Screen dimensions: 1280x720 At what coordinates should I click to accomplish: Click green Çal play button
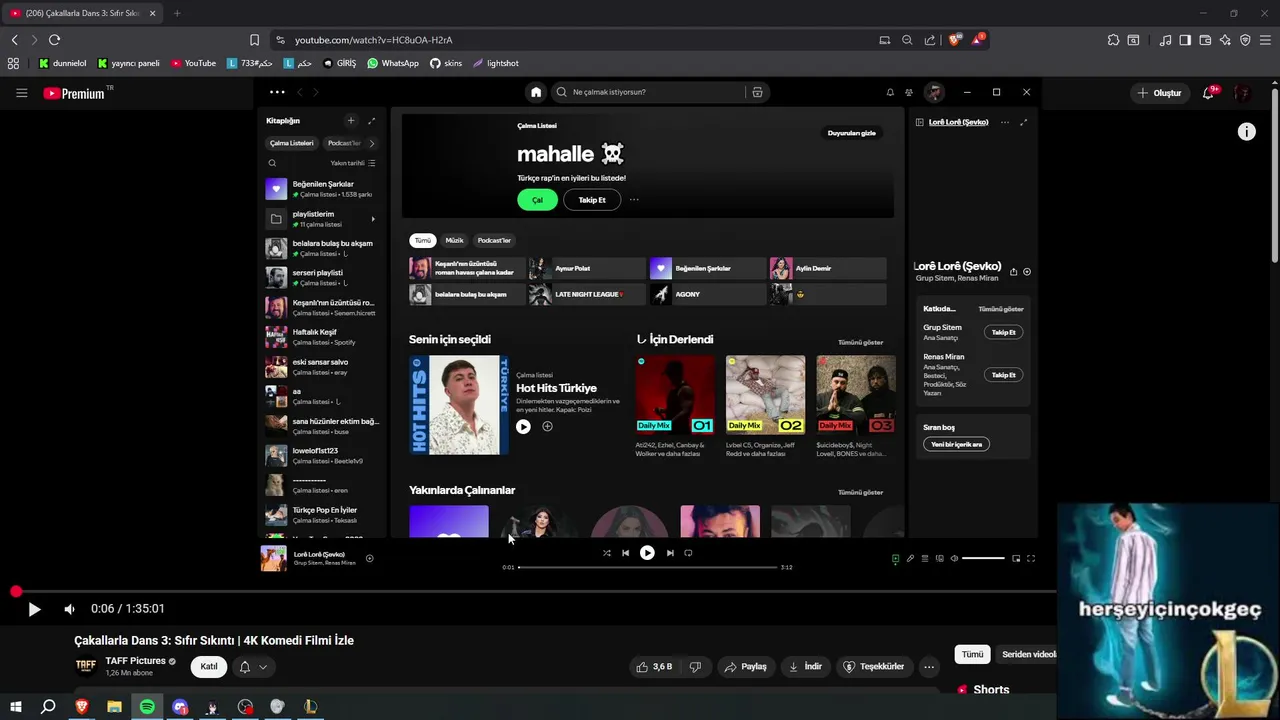click(x=537, y=200)
